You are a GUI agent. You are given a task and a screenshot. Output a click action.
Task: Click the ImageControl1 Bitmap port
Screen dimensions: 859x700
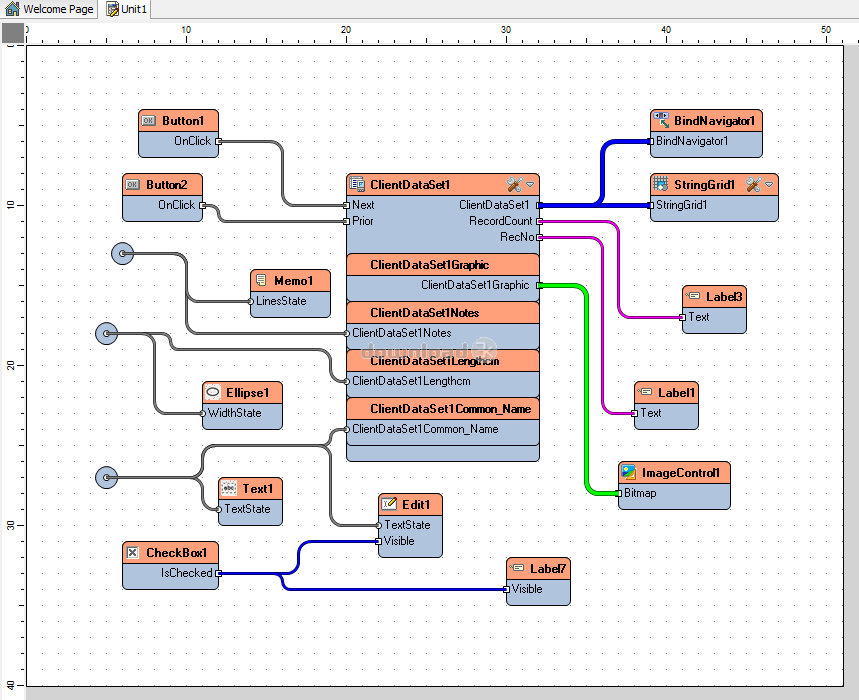click(619, 493)
